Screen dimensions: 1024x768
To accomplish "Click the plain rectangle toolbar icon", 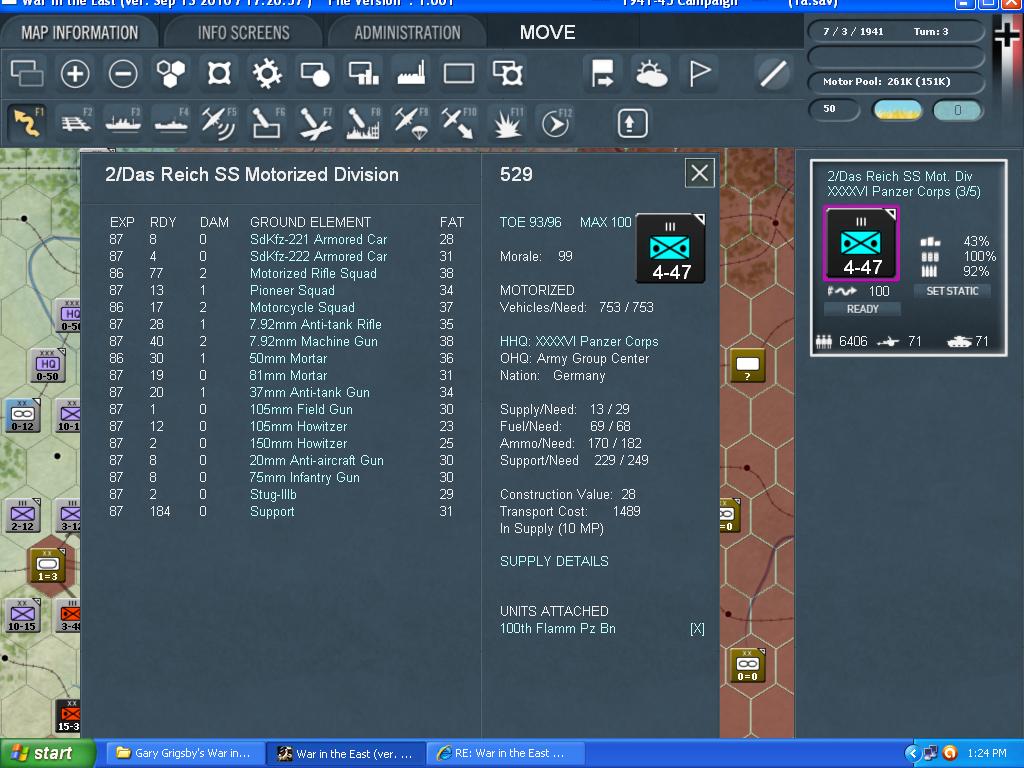I will pyautogui.click(x=459, y=73).
